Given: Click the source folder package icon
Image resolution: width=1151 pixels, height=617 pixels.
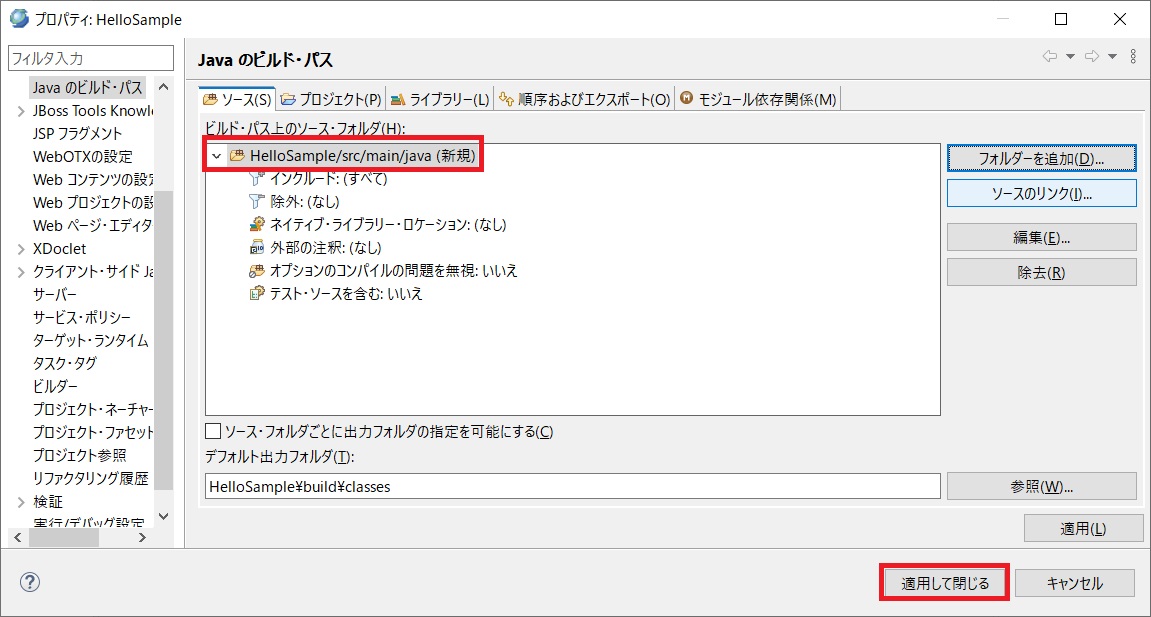Looking at the screenshot, I should click(237, 156).
